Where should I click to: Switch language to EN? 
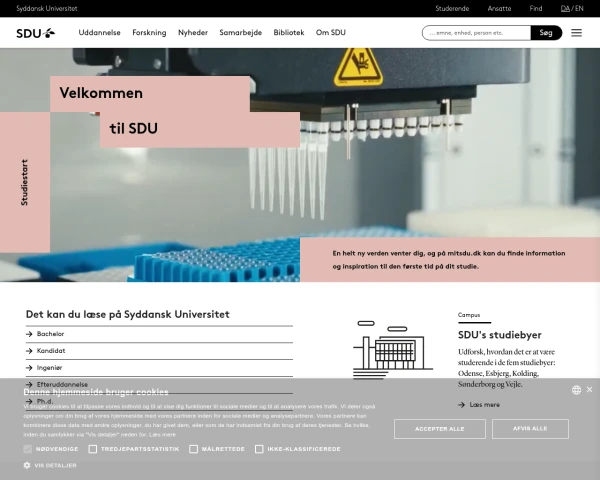point(579,8)
